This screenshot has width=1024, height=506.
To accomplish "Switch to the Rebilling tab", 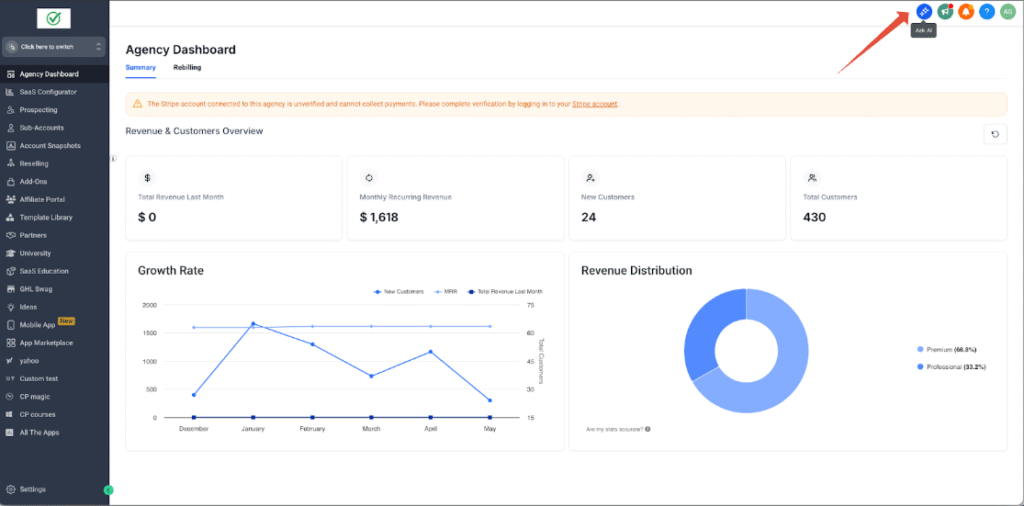I will (187, 67).
